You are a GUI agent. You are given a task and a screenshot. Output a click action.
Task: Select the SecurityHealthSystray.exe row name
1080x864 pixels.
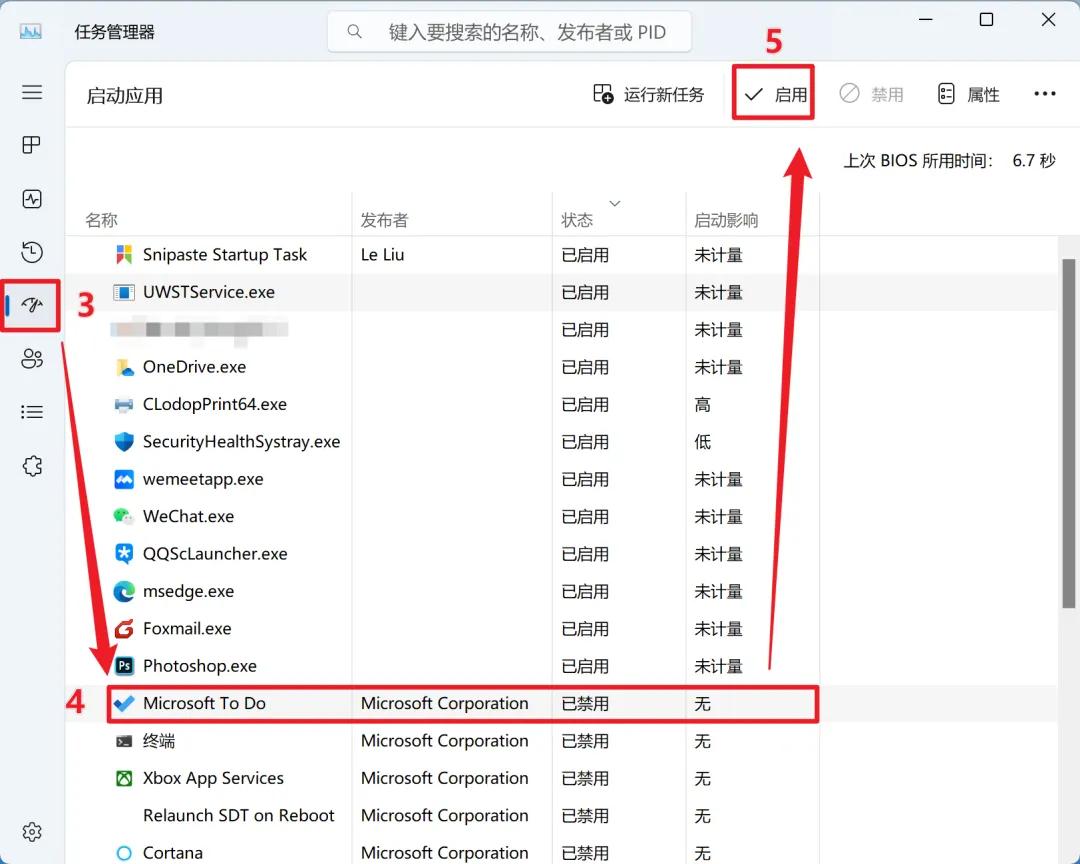[241, 442]
